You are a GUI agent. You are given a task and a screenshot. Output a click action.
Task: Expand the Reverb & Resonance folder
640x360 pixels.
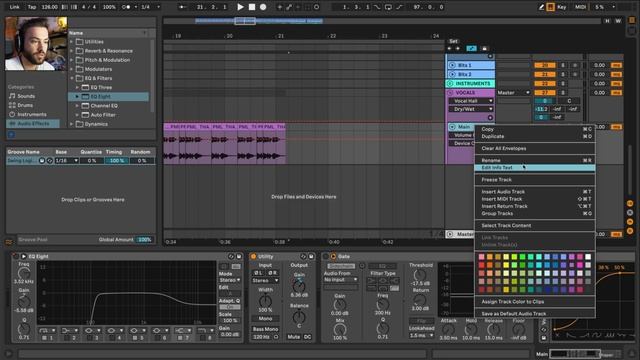point(72,51)
